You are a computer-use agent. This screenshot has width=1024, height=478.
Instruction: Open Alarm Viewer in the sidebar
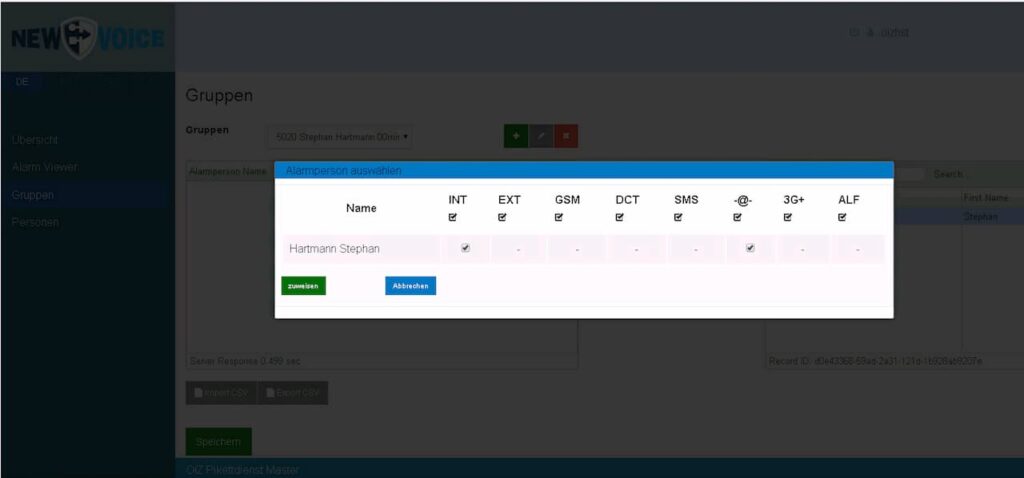coord(45,167)
